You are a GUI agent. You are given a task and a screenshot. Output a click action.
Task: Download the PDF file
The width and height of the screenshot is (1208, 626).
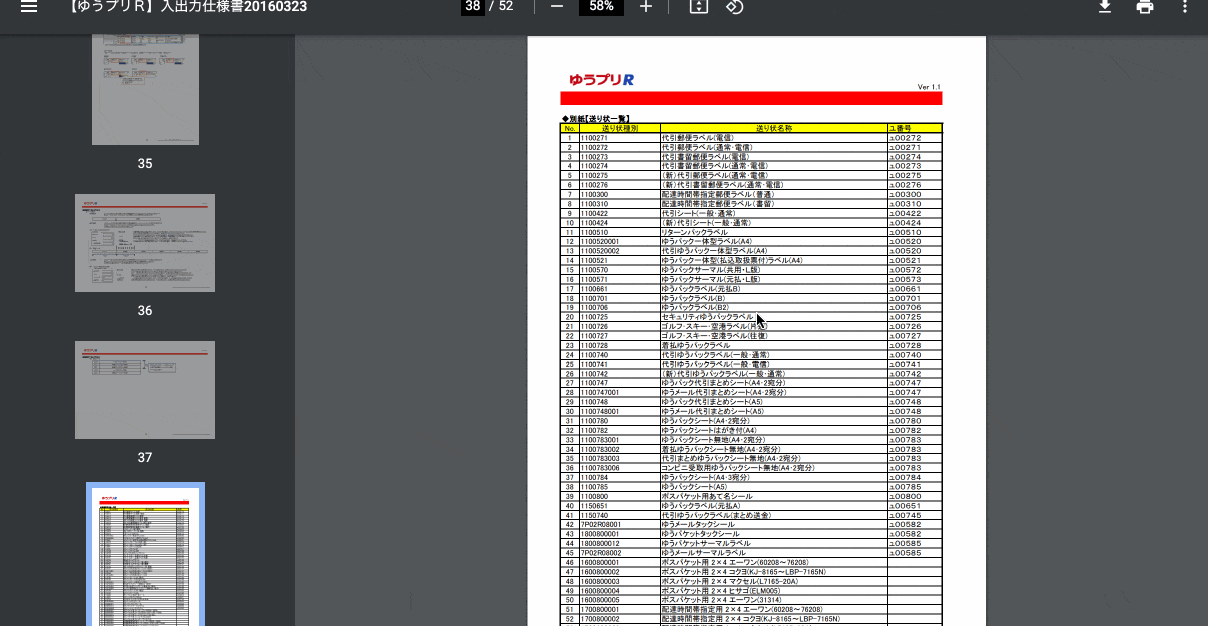[1105, 7]
